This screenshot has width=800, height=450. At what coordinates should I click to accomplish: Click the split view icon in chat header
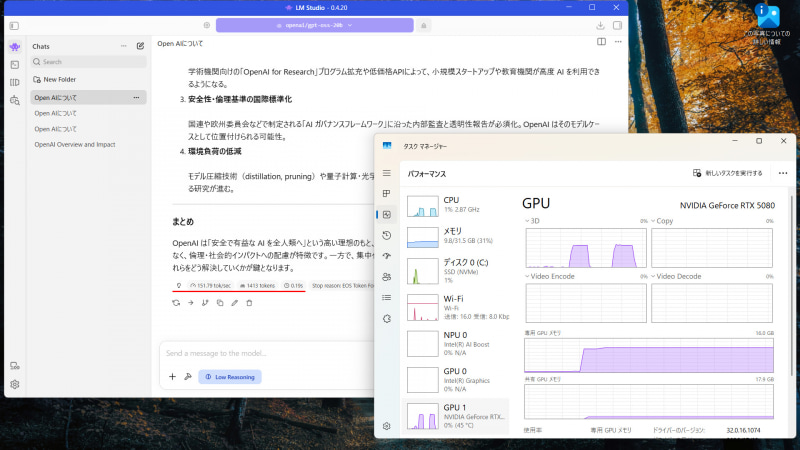click(602, 42)
